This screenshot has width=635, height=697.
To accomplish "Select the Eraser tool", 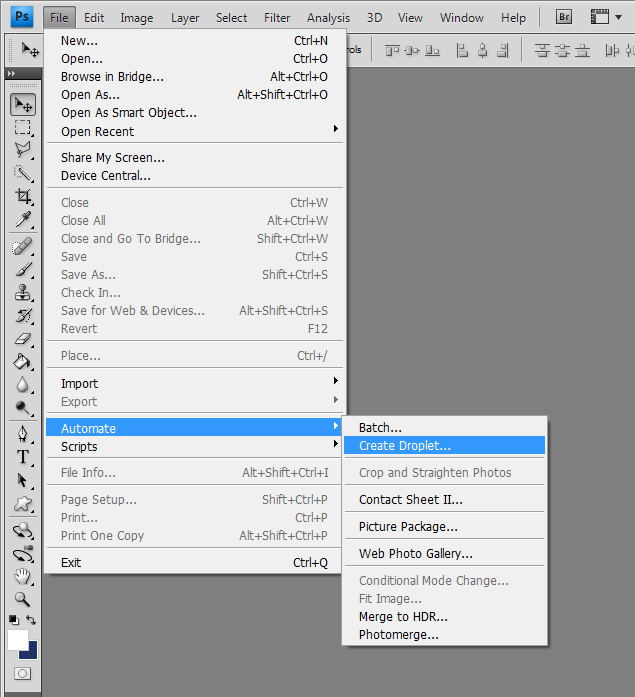I will point(23,339).
